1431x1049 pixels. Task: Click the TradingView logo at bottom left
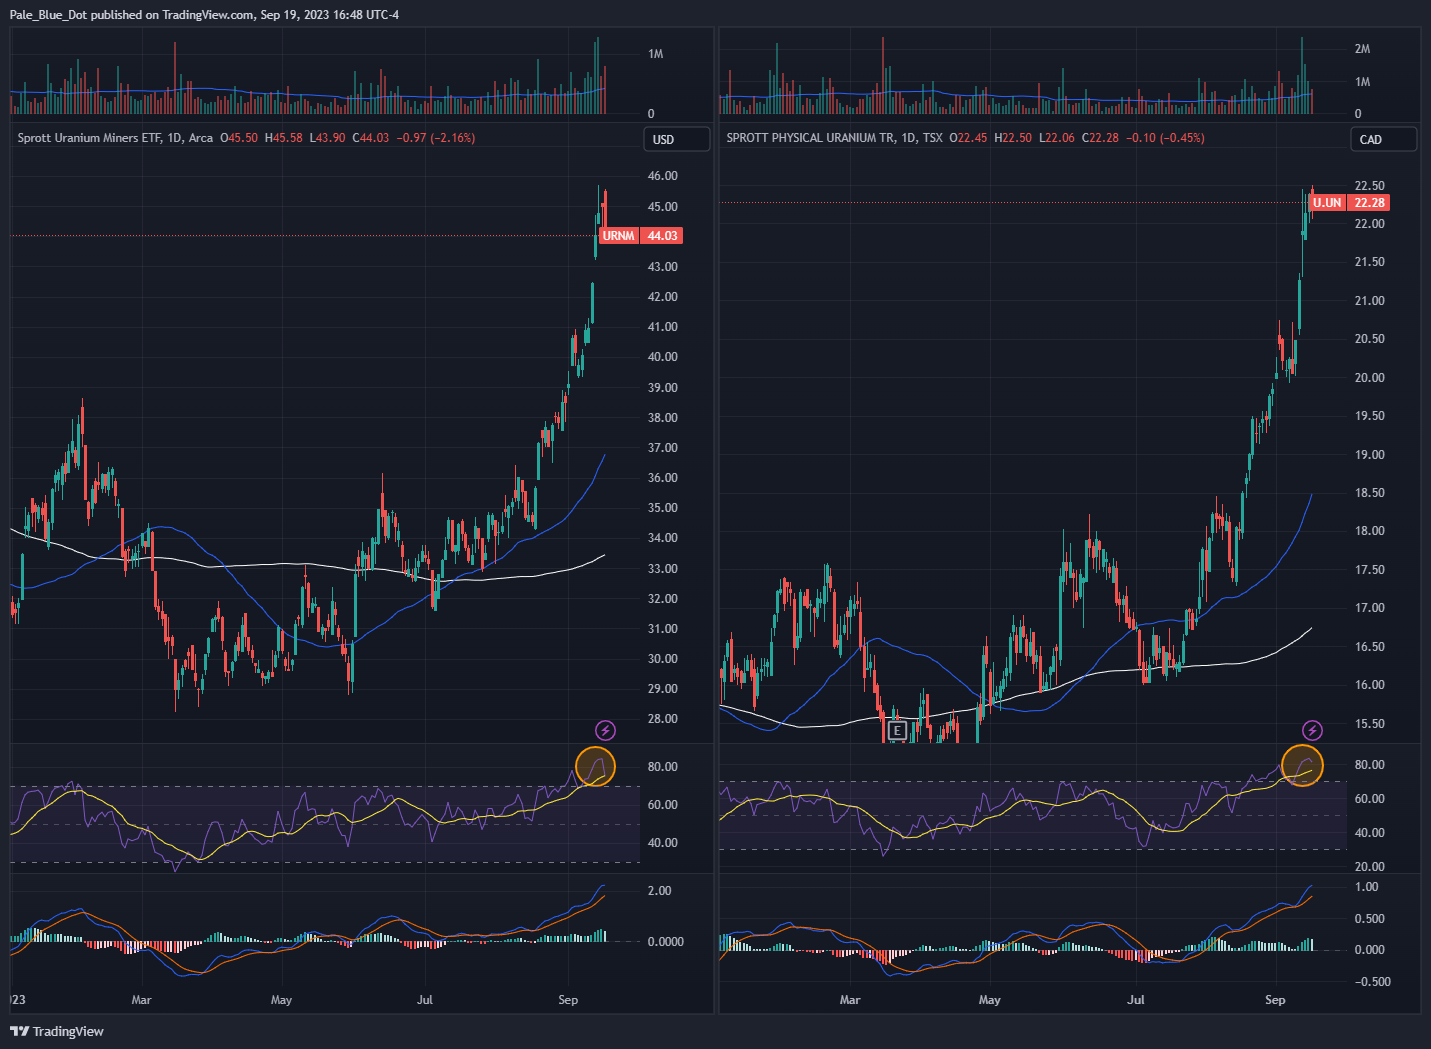[57, 1031]
